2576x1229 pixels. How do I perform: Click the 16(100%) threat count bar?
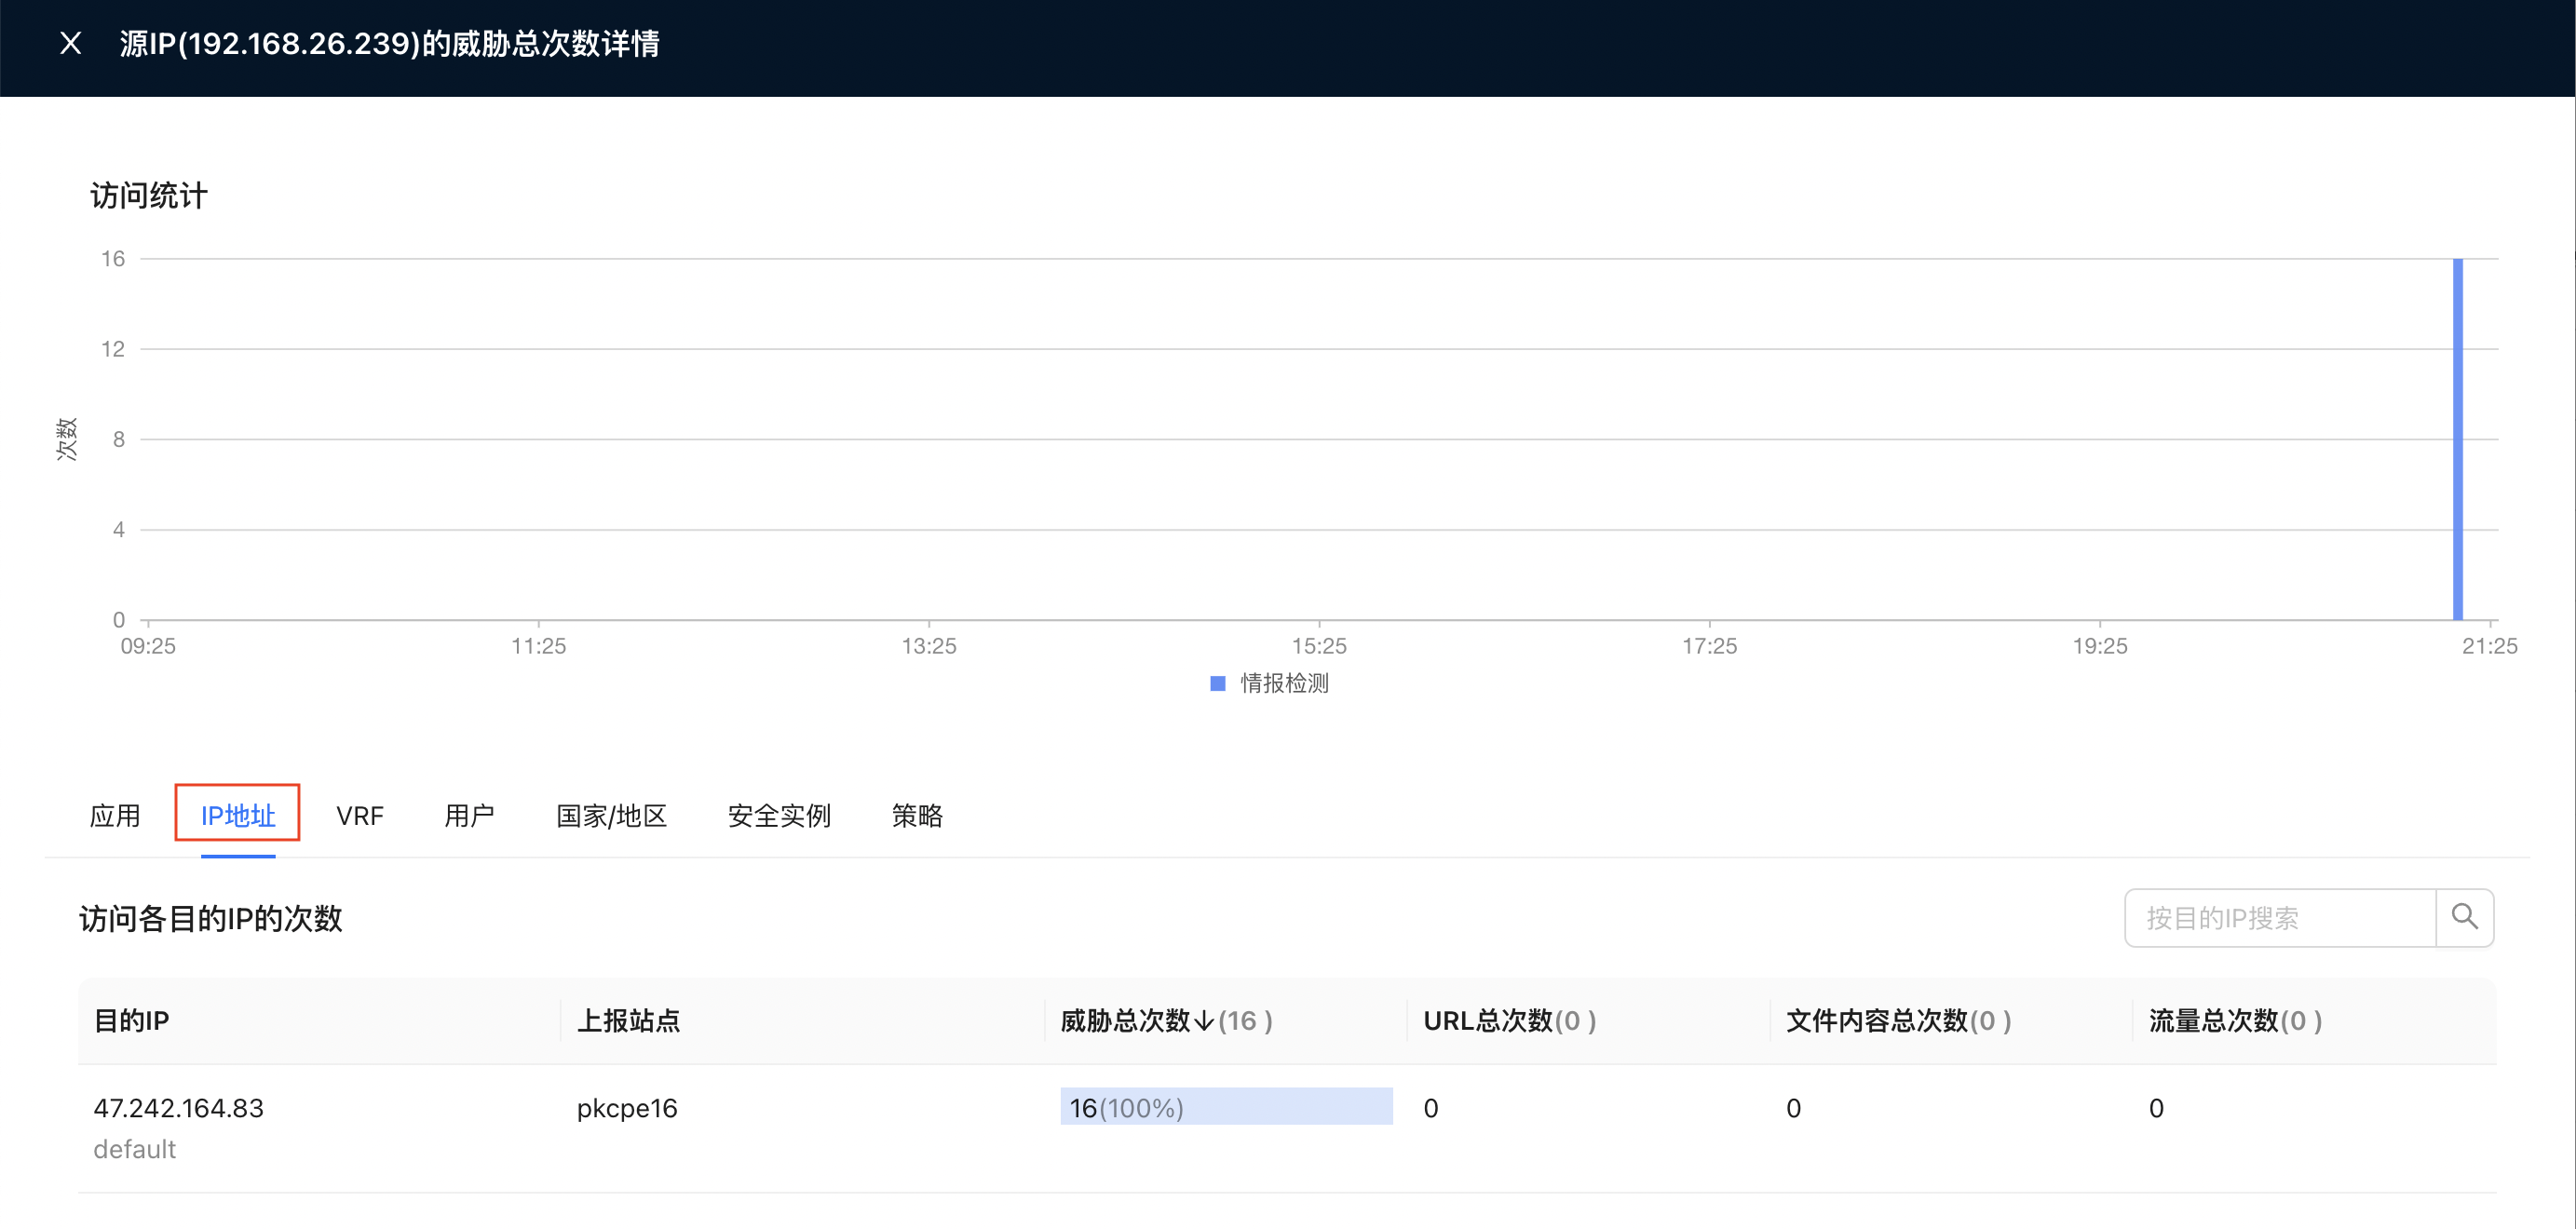coord(1226,1106)
